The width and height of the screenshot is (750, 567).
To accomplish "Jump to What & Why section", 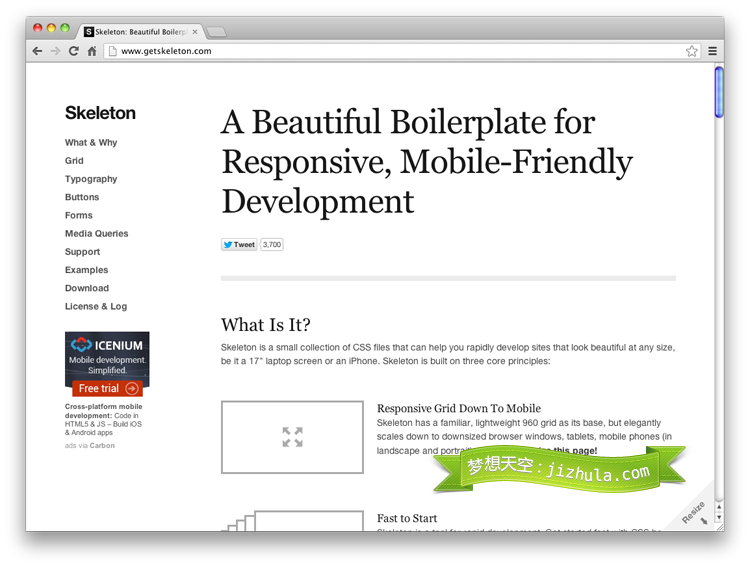I will 91,143.
